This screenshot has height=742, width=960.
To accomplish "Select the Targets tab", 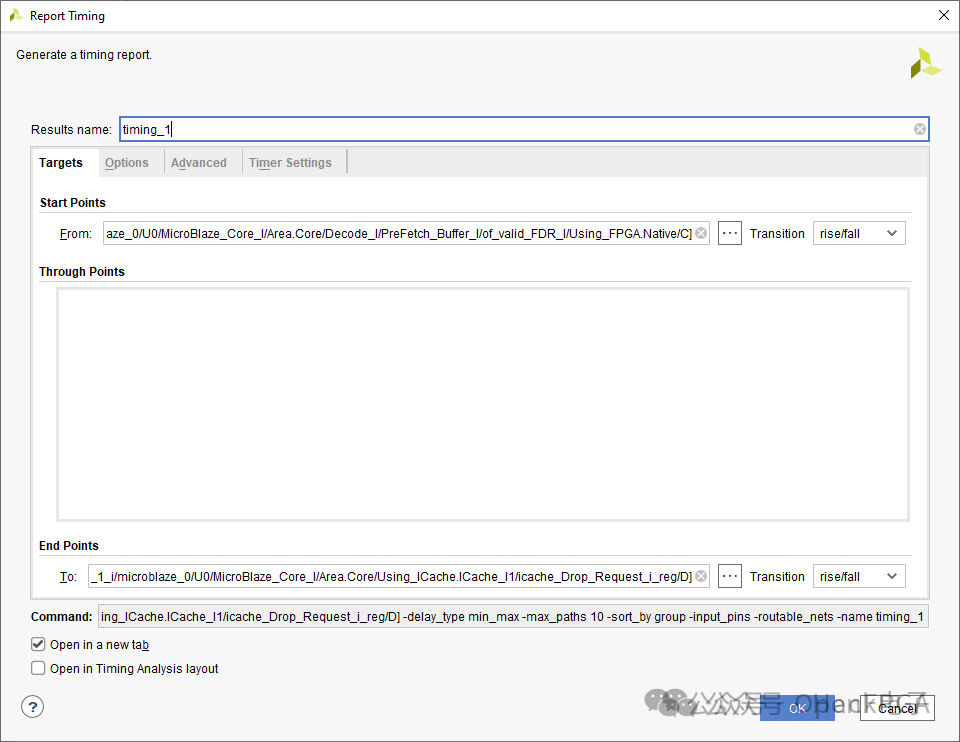I will [61, 163].
